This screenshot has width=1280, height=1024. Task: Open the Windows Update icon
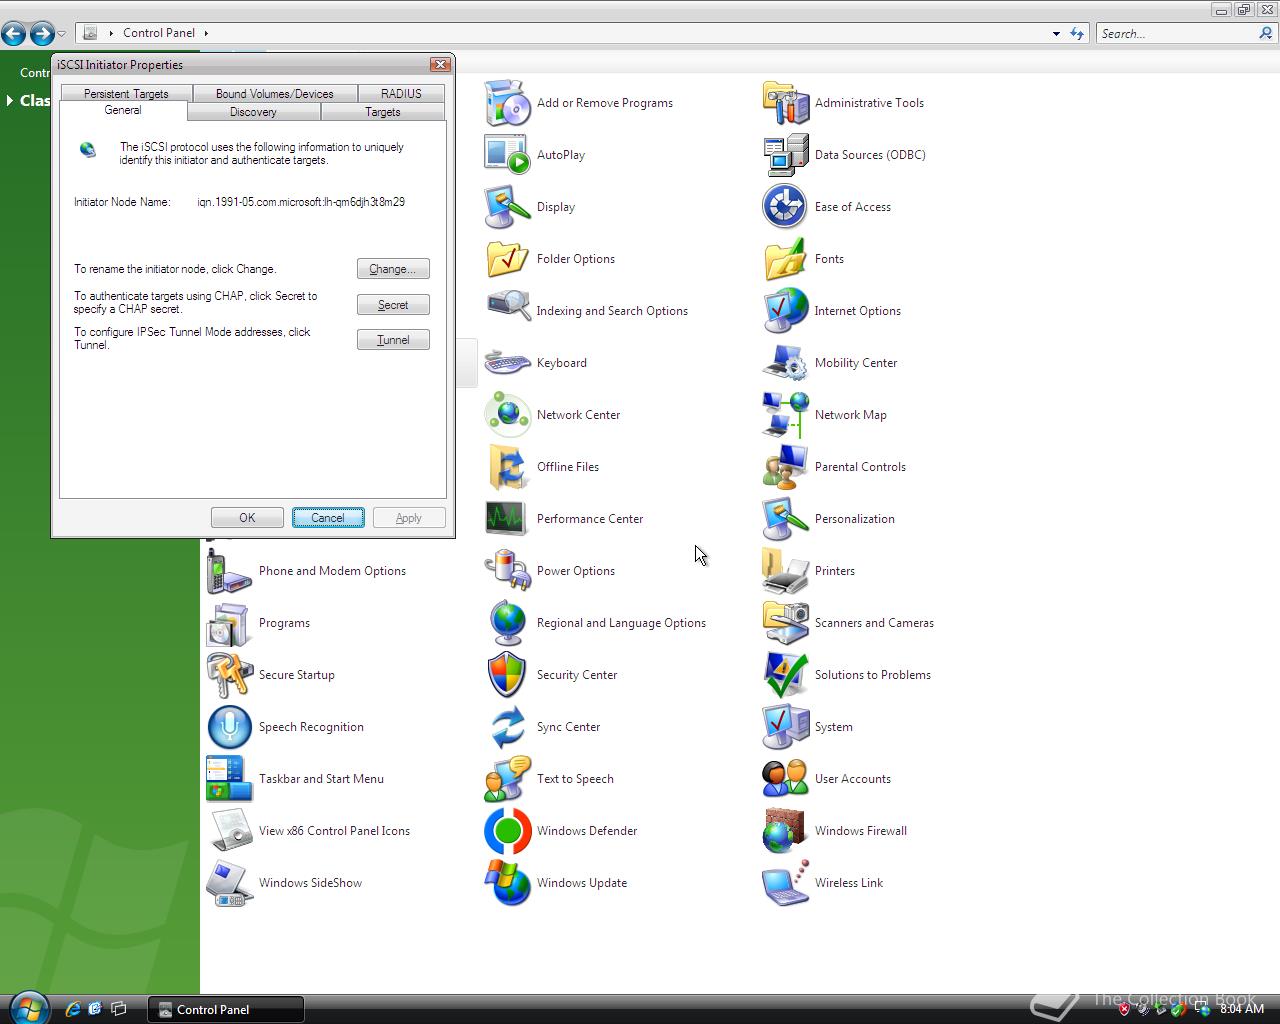(507, 883)
